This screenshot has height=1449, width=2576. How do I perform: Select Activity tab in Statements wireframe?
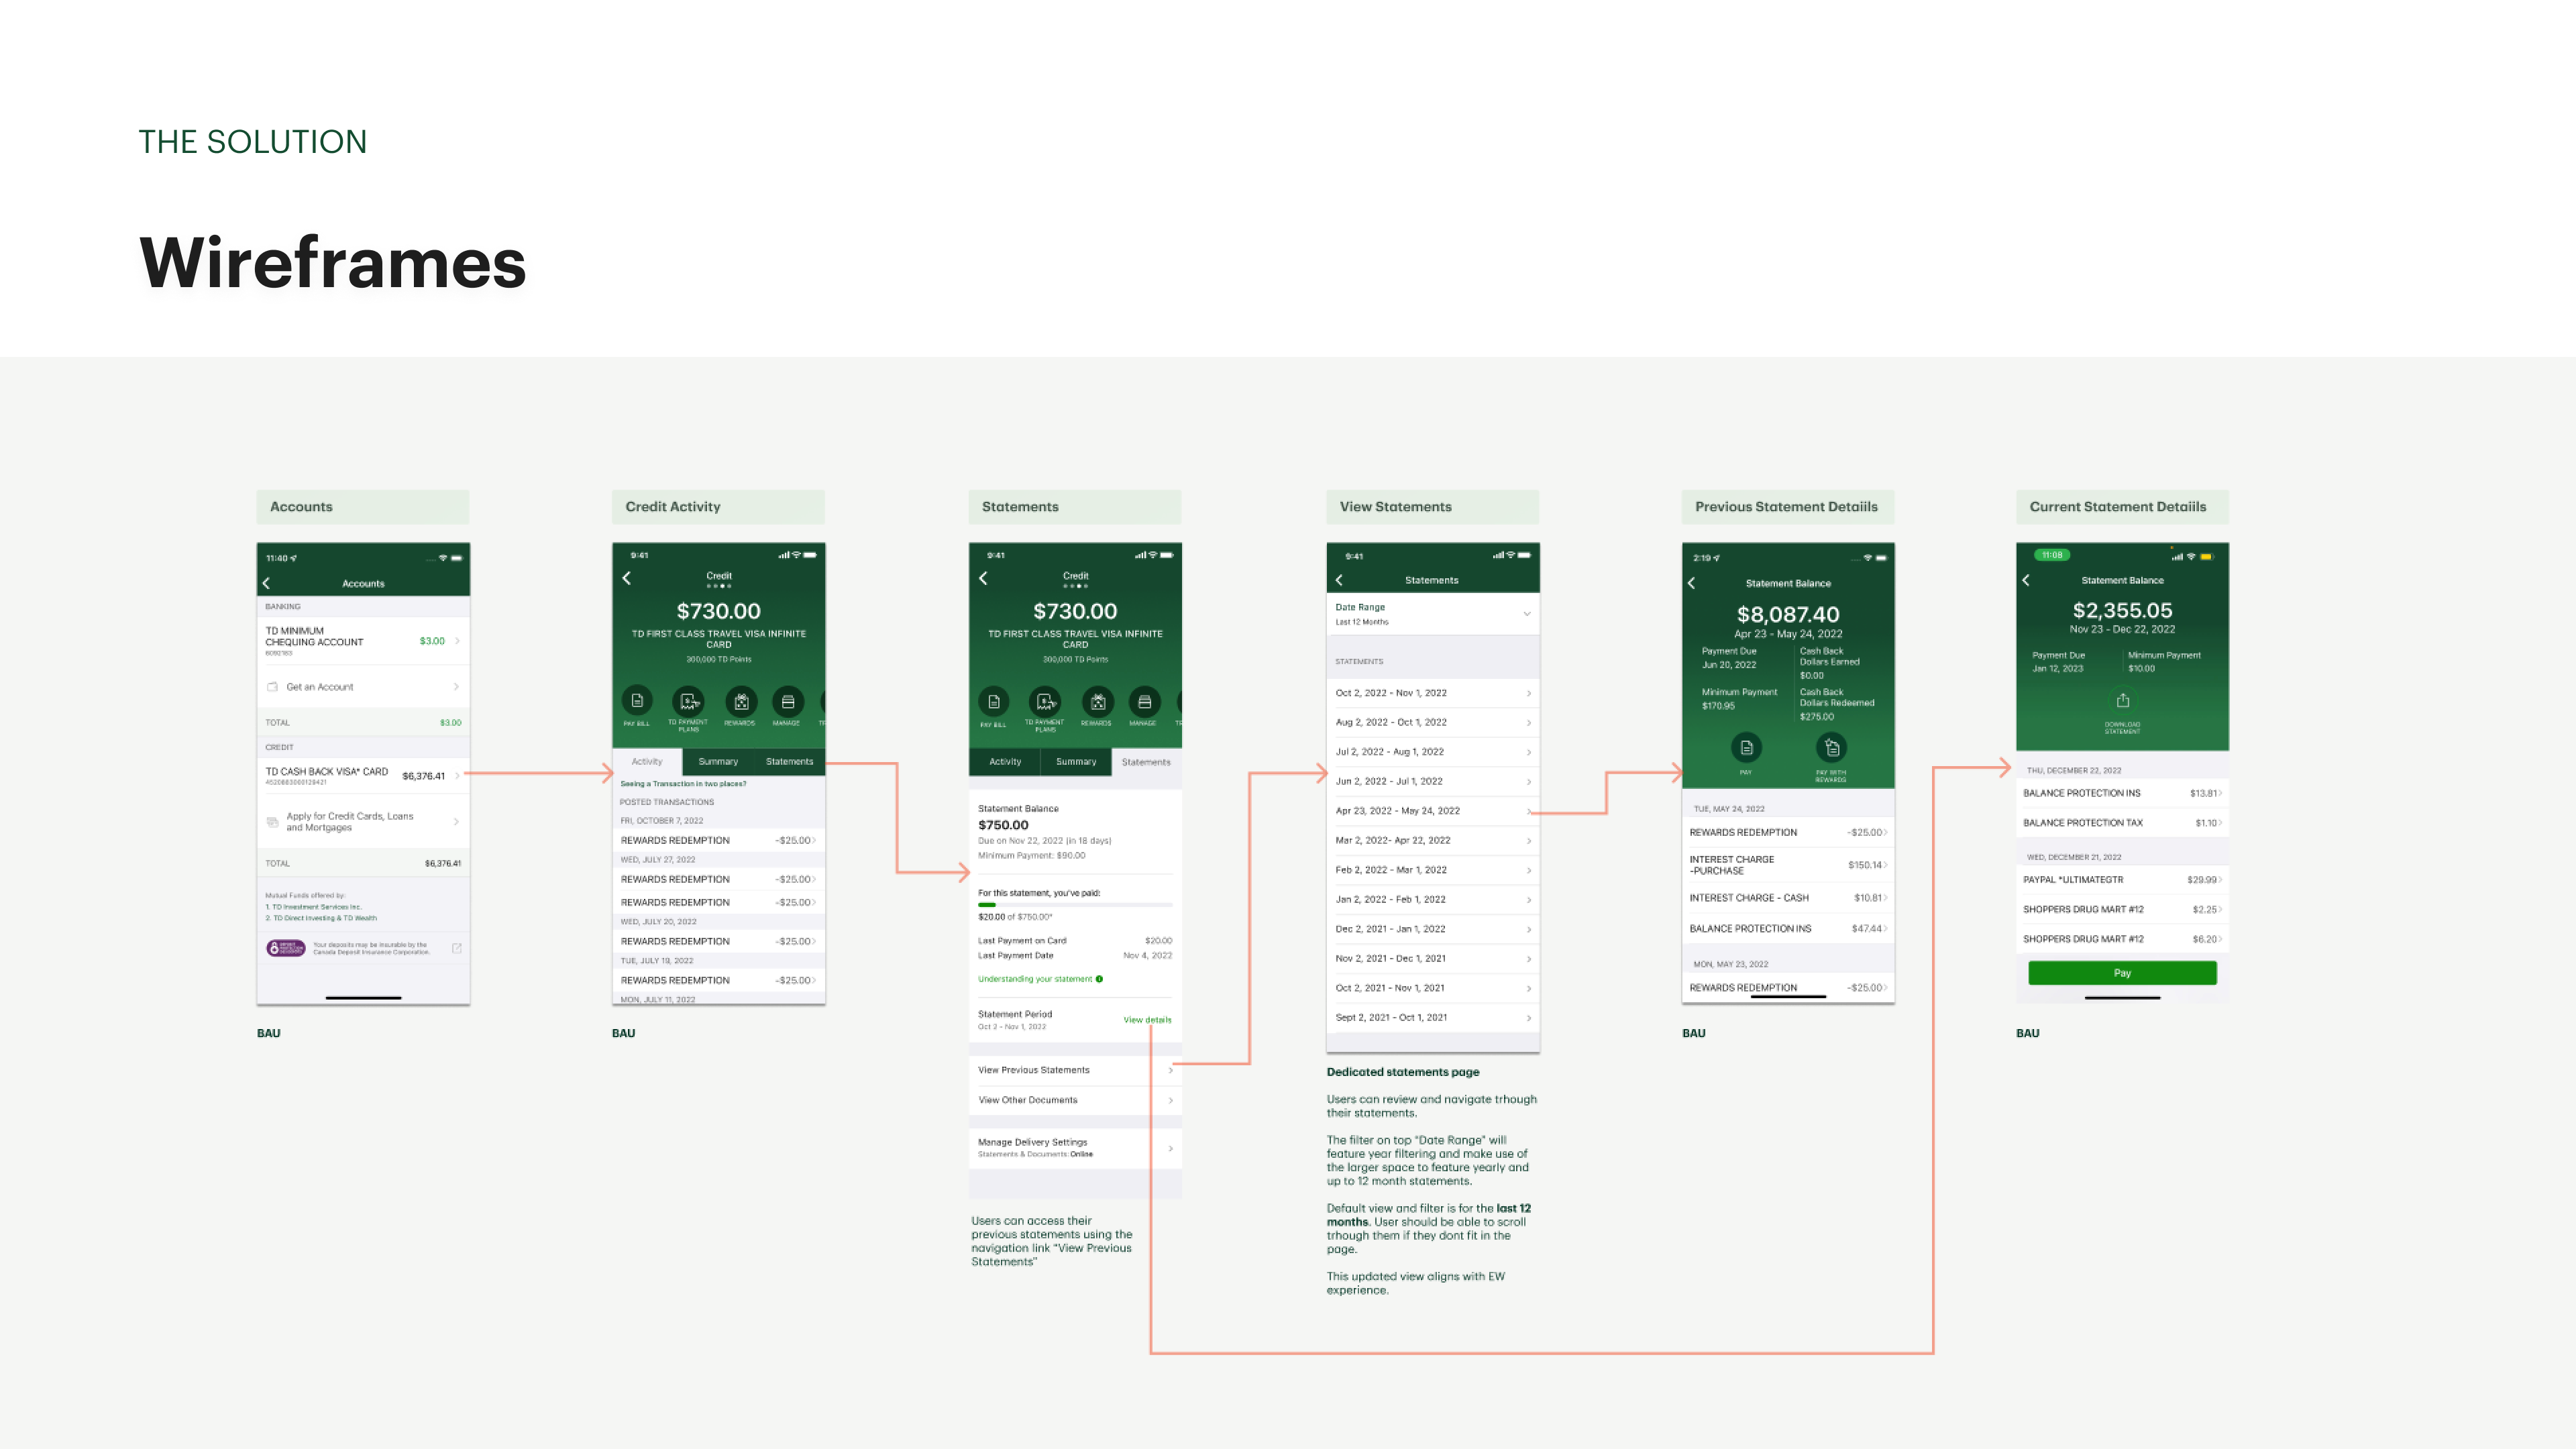1005,762
